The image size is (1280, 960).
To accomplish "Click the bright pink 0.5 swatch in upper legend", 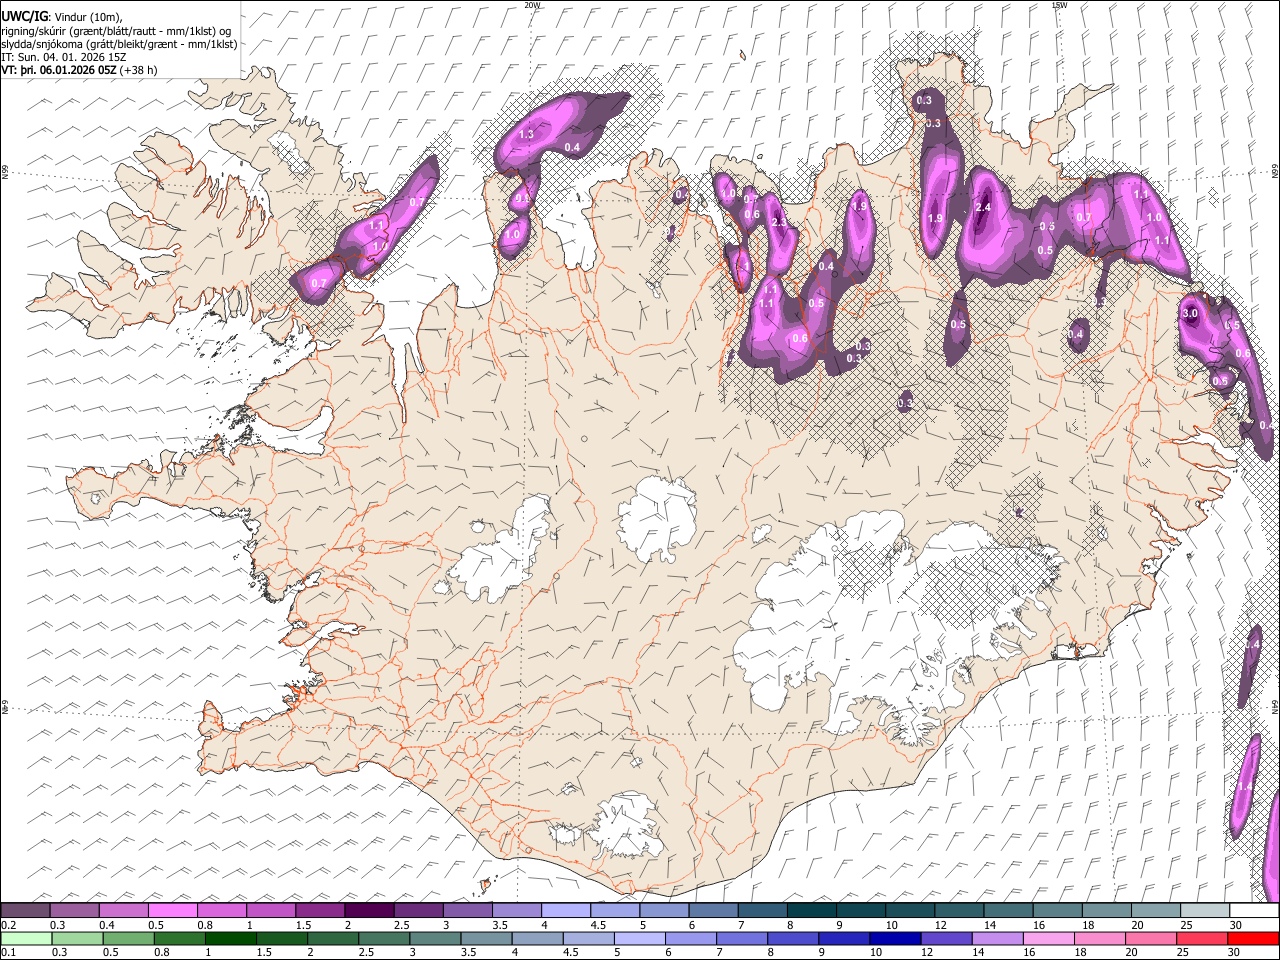I will [172, 911].
